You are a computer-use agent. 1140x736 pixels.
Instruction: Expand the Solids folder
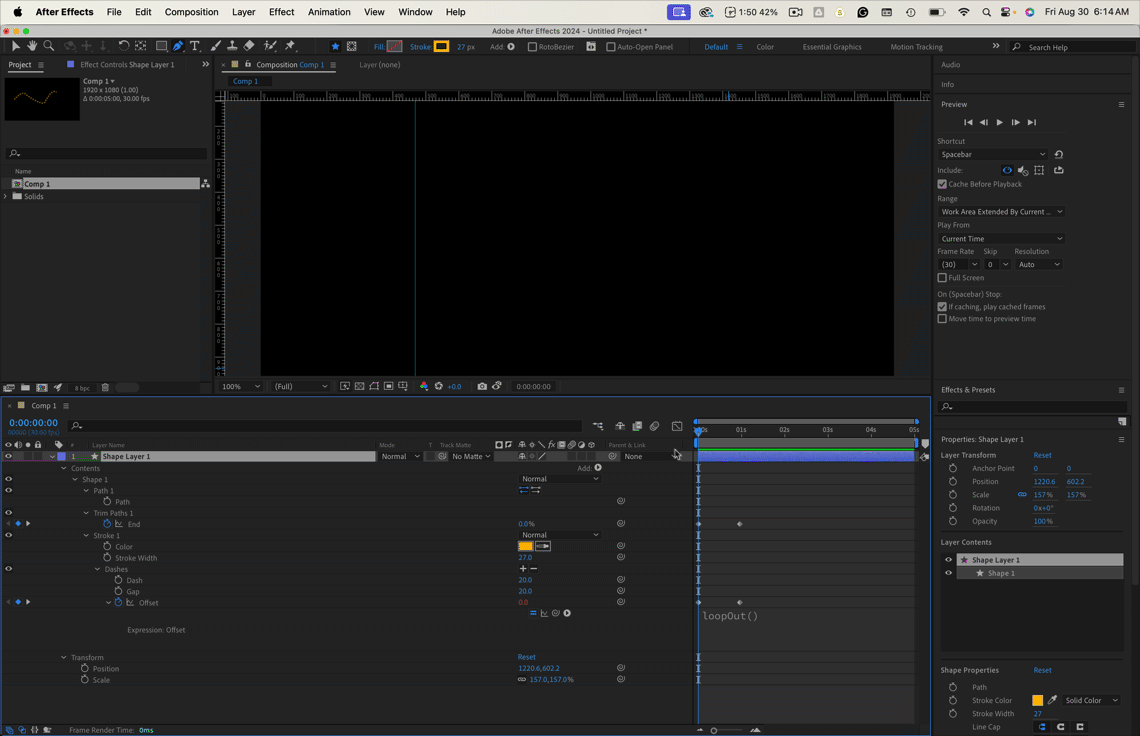coord(6,196)
